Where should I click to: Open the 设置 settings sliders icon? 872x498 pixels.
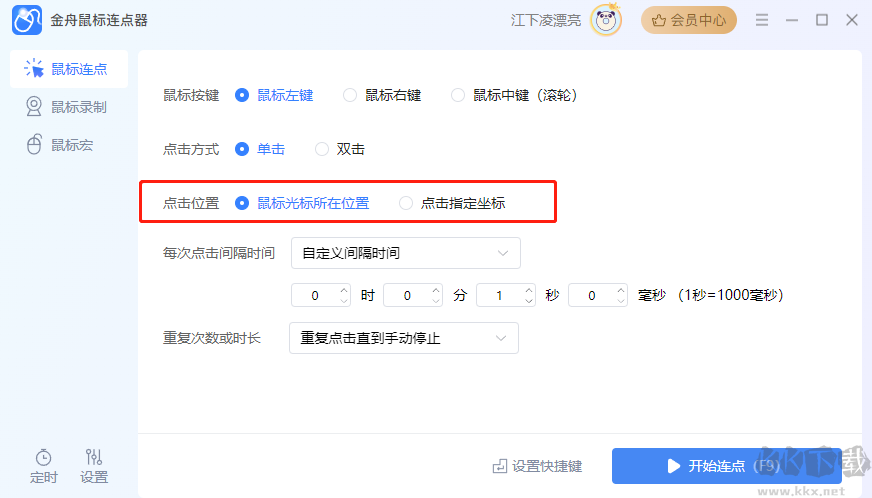(x=93, y=457)
